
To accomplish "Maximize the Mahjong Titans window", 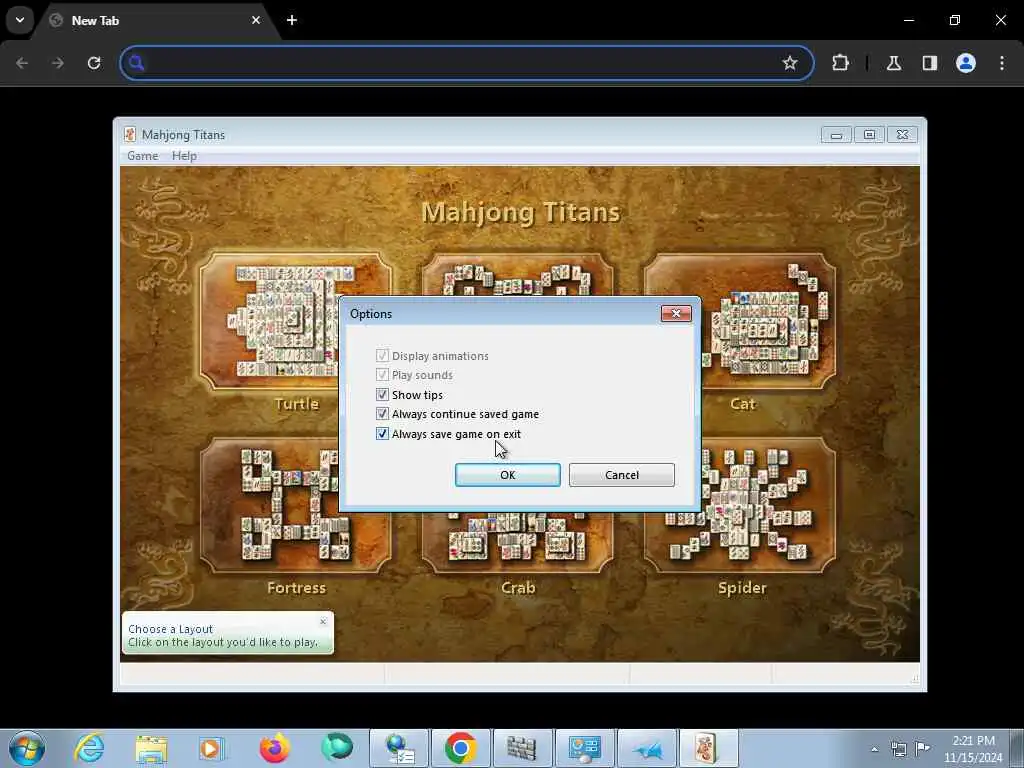I will tap(869, 135).
